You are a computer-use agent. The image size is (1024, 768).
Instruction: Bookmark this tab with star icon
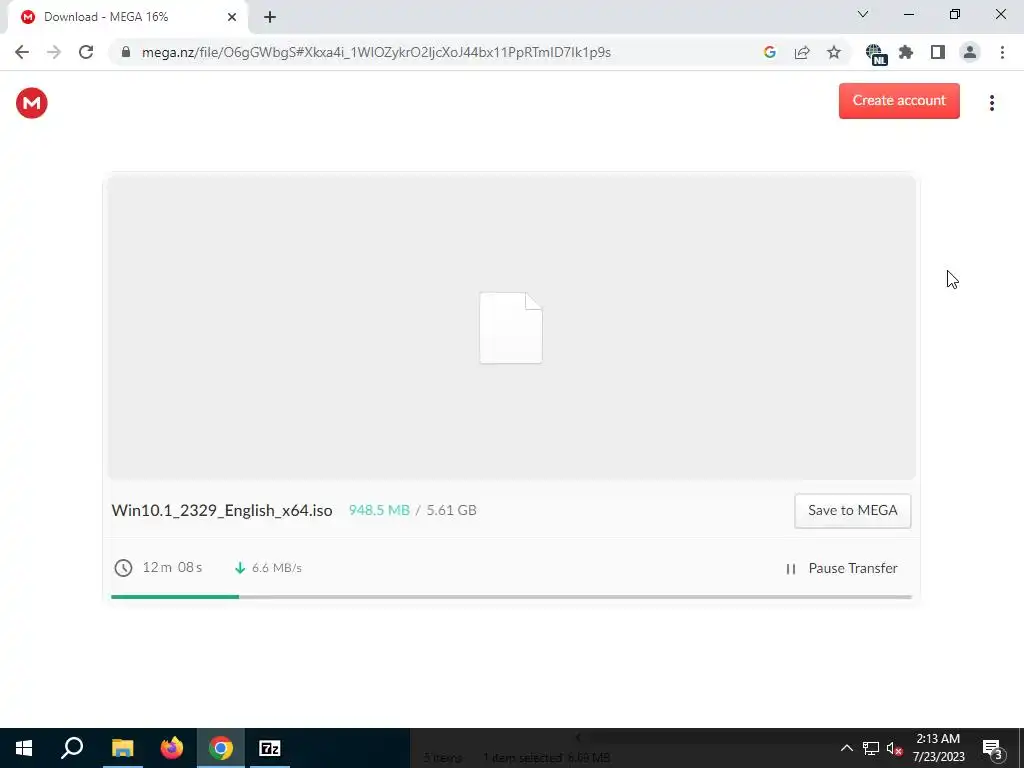[x=834, y=52]
